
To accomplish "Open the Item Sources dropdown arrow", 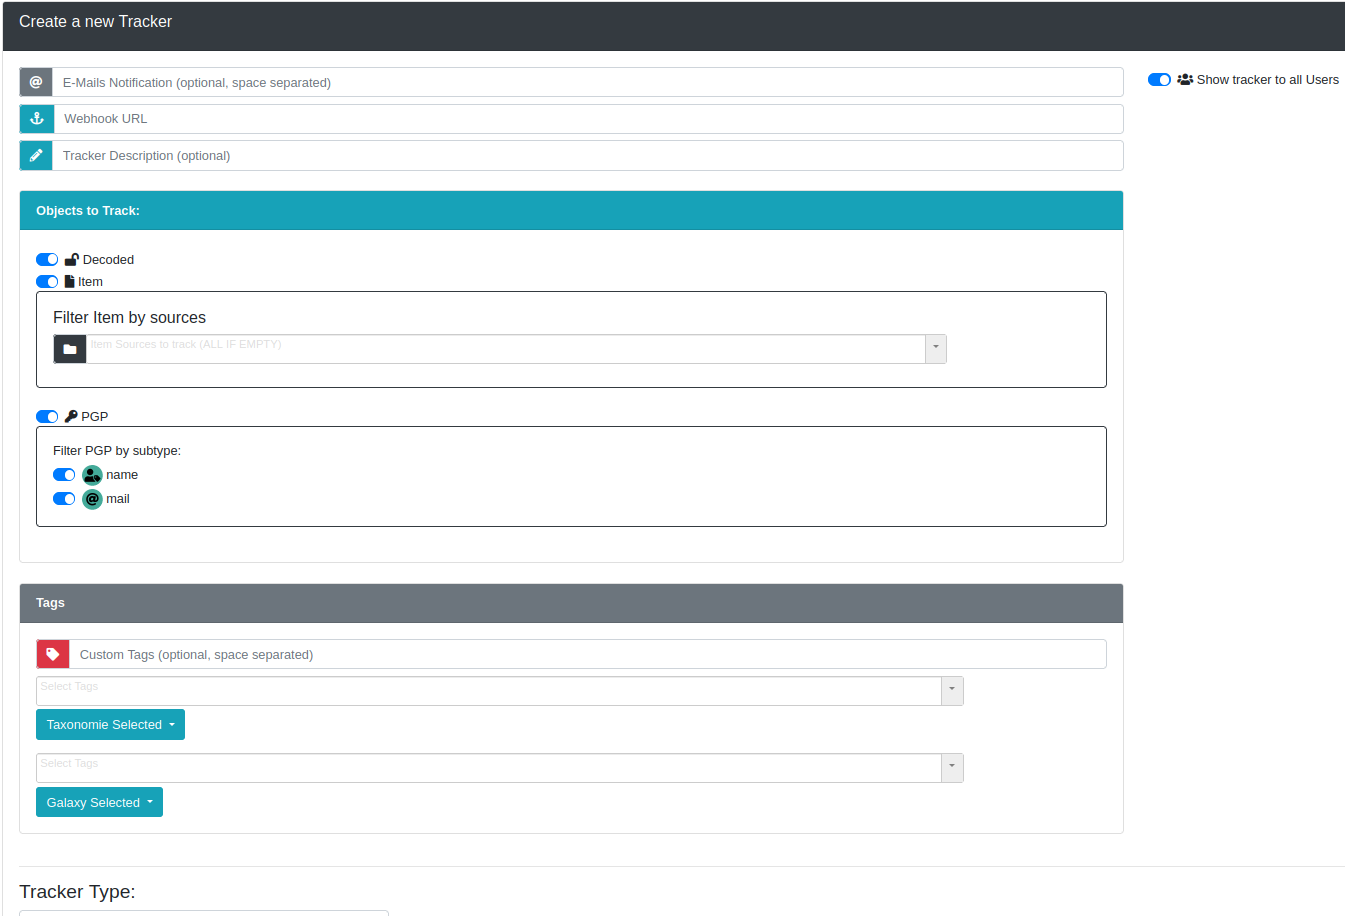I will (935, 349).
